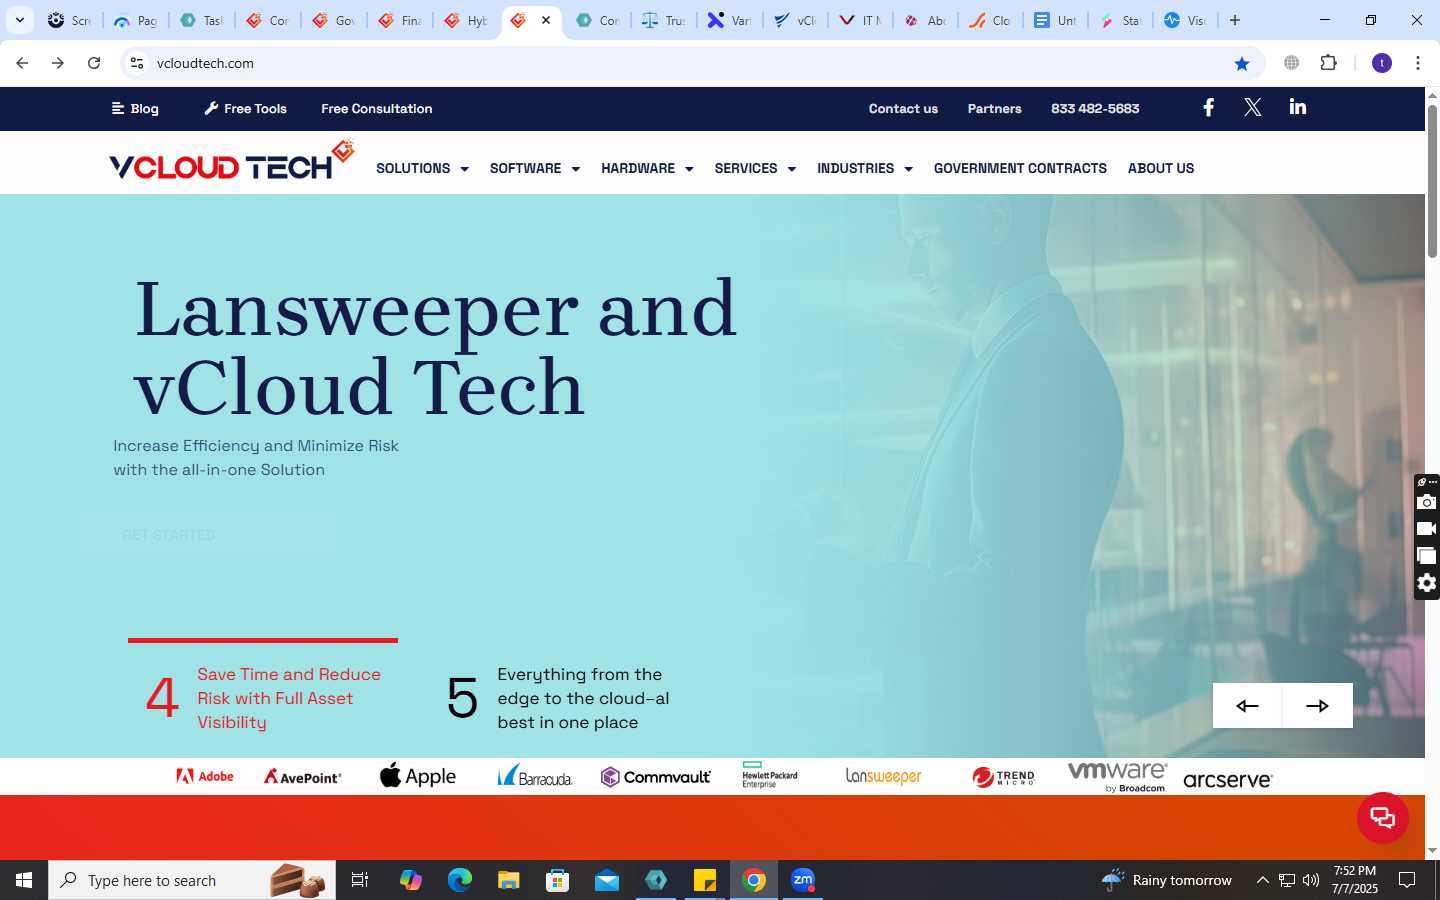Open vCloud Tech Facebook page icon
The width and height of the screenshot is (1440, 900).
coord(1208,108)
